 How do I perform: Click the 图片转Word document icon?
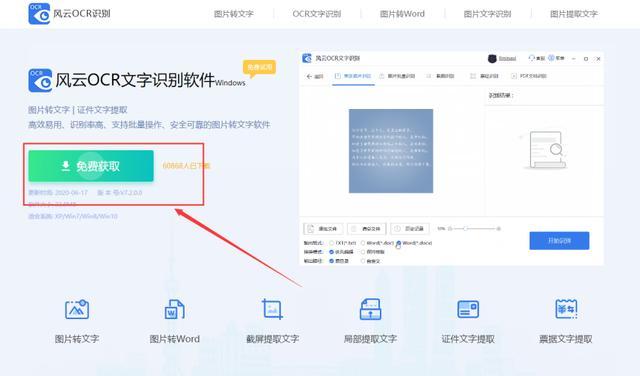174,309
